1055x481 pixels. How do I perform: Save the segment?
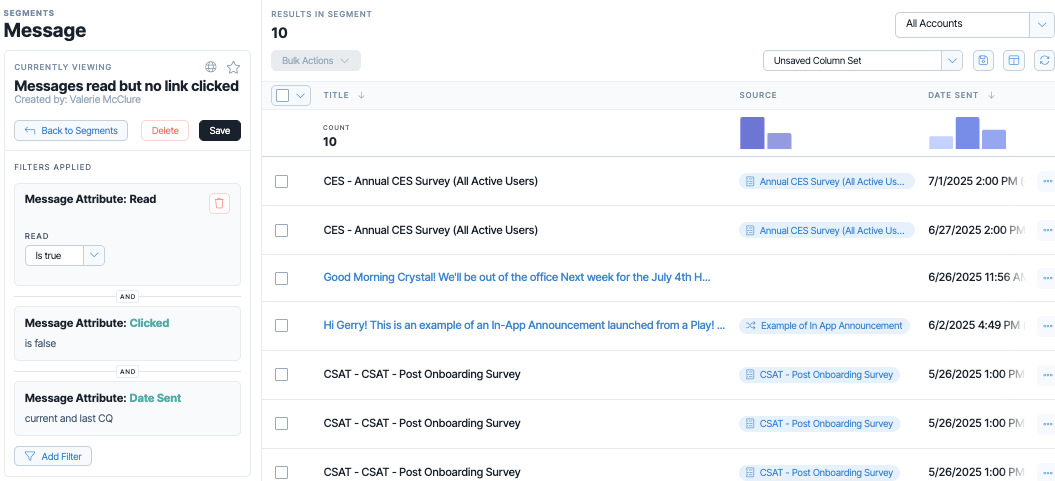[x=220, y=131]
